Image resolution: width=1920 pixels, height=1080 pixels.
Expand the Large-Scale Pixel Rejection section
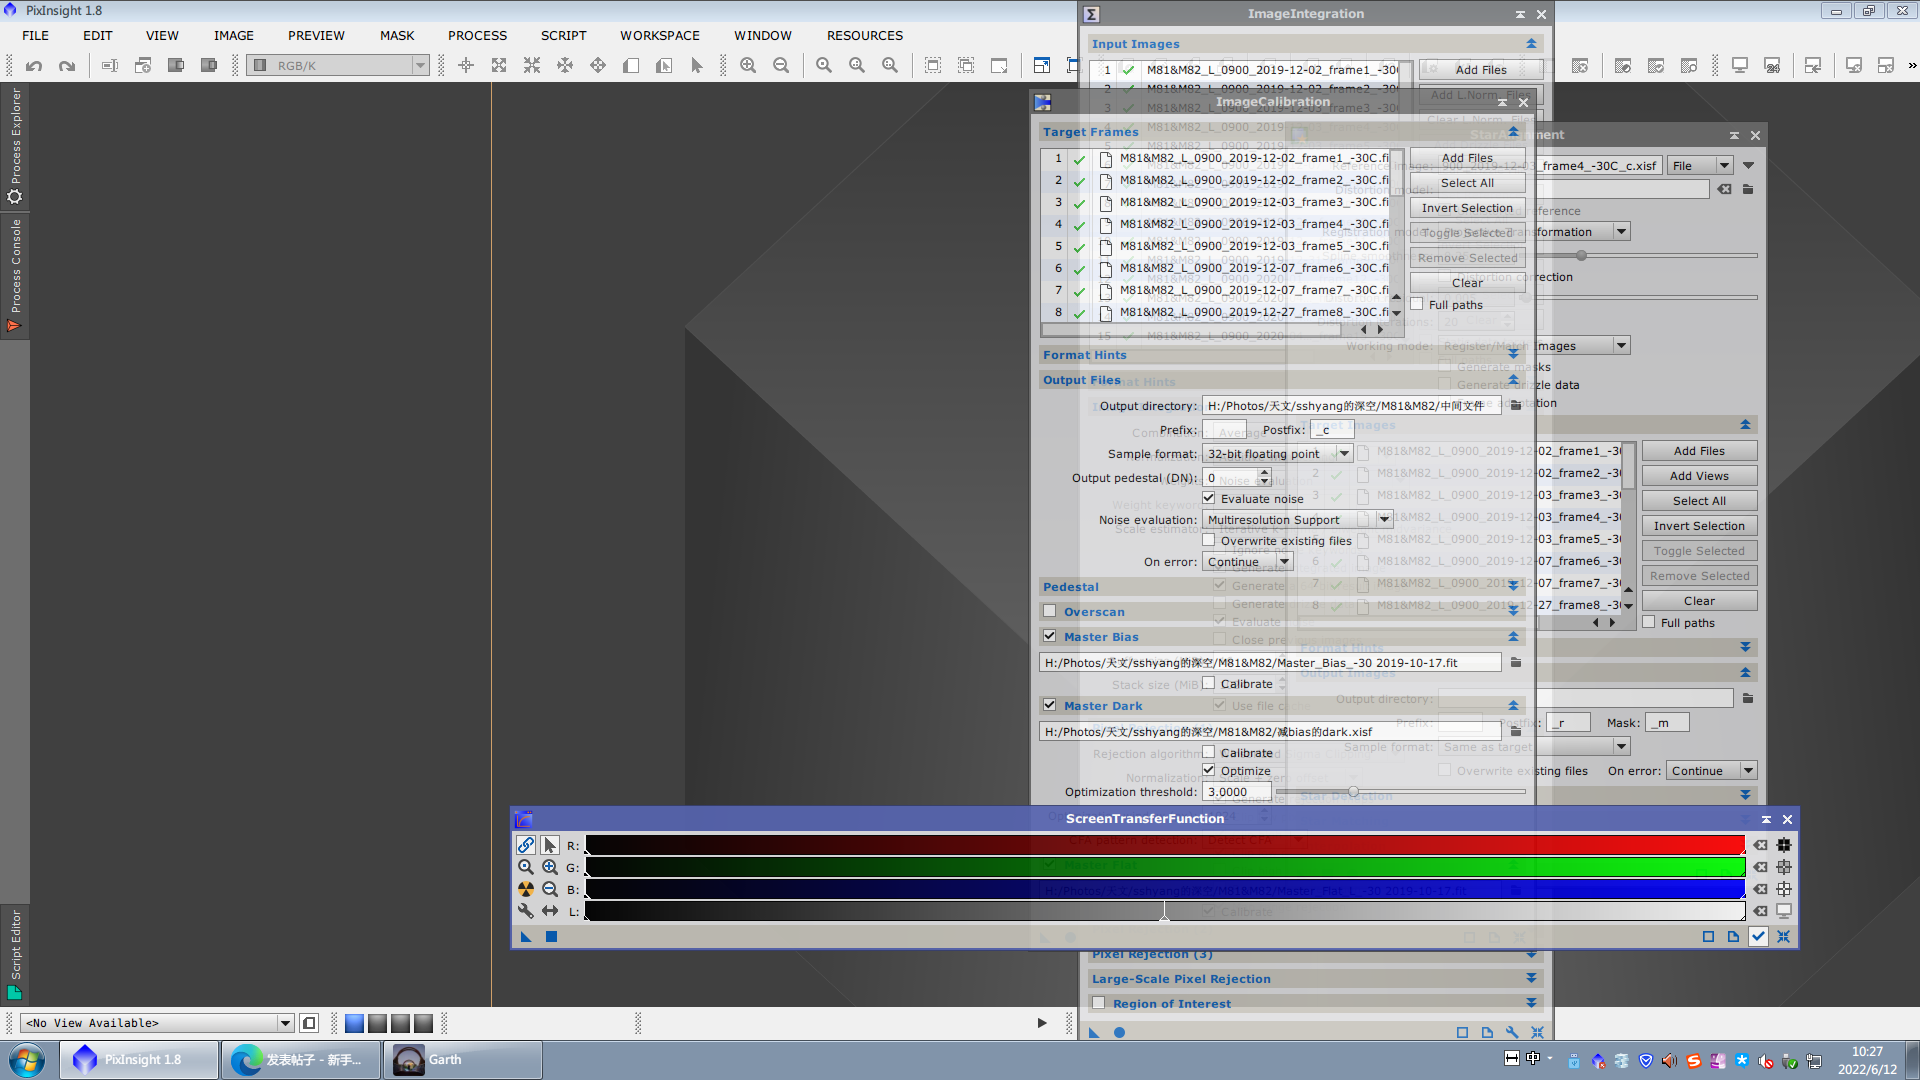tap(1531, 979)
